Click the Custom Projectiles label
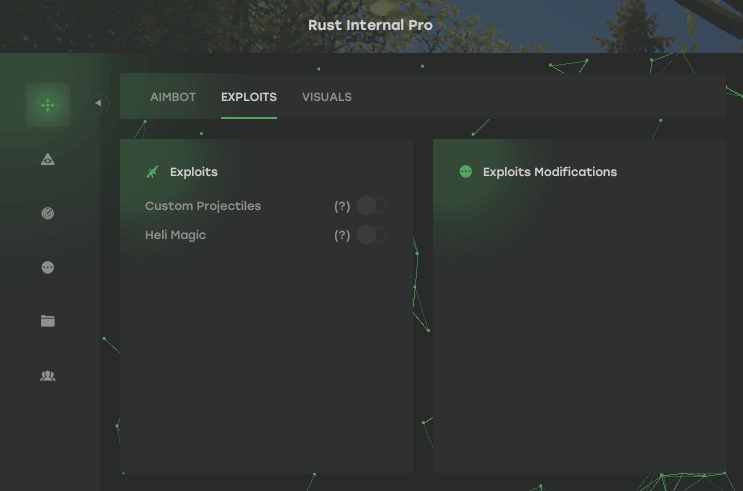 click(x=203, y=206)
